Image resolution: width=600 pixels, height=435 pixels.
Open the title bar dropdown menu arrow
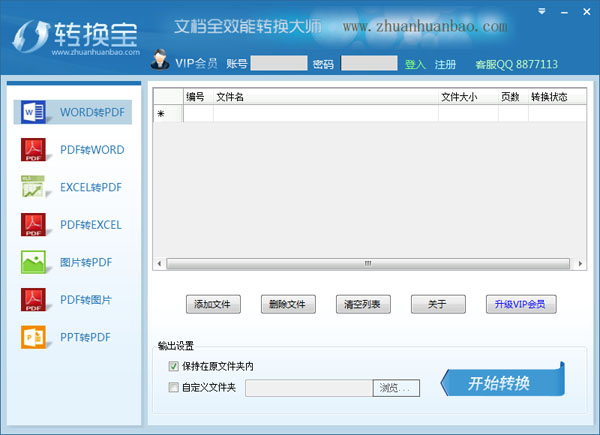(x=541, y=11)
